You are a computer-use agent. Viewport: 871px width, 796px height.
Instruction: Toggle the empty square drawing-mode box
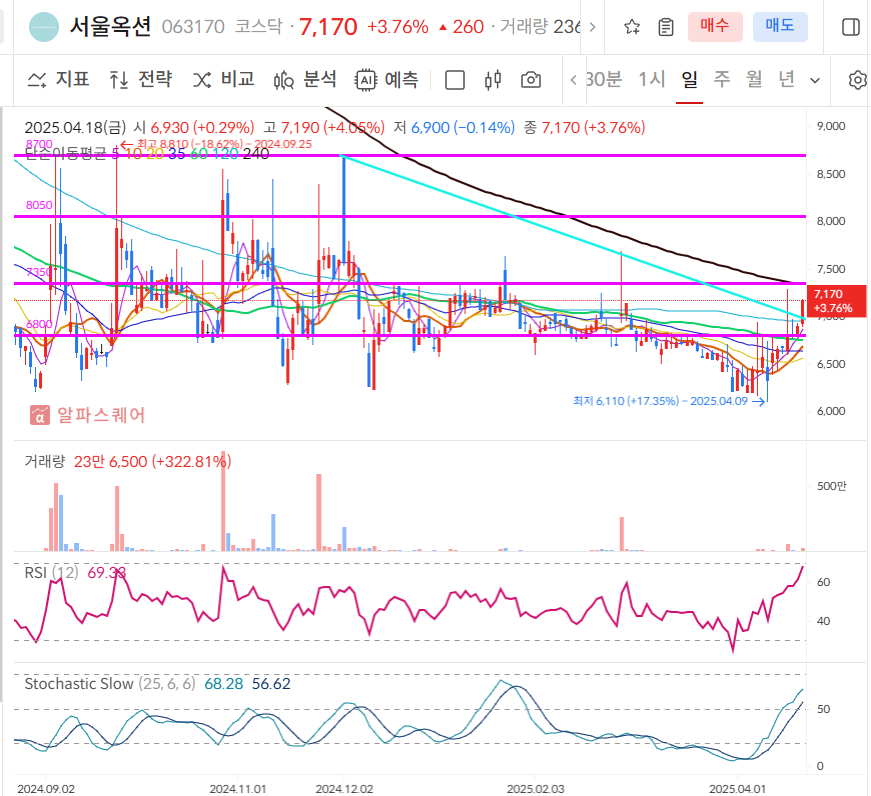(455, 79)
